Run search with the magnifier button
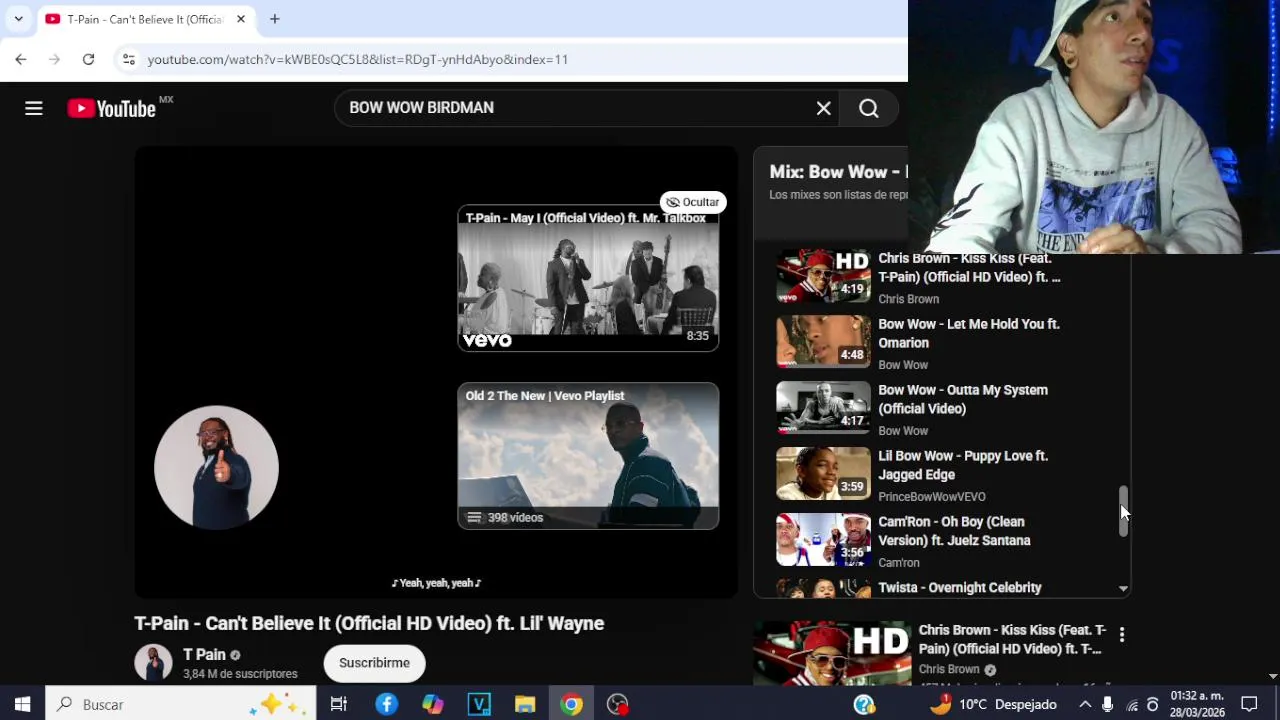Screen dimensions: 1280x720 point(869,108)
